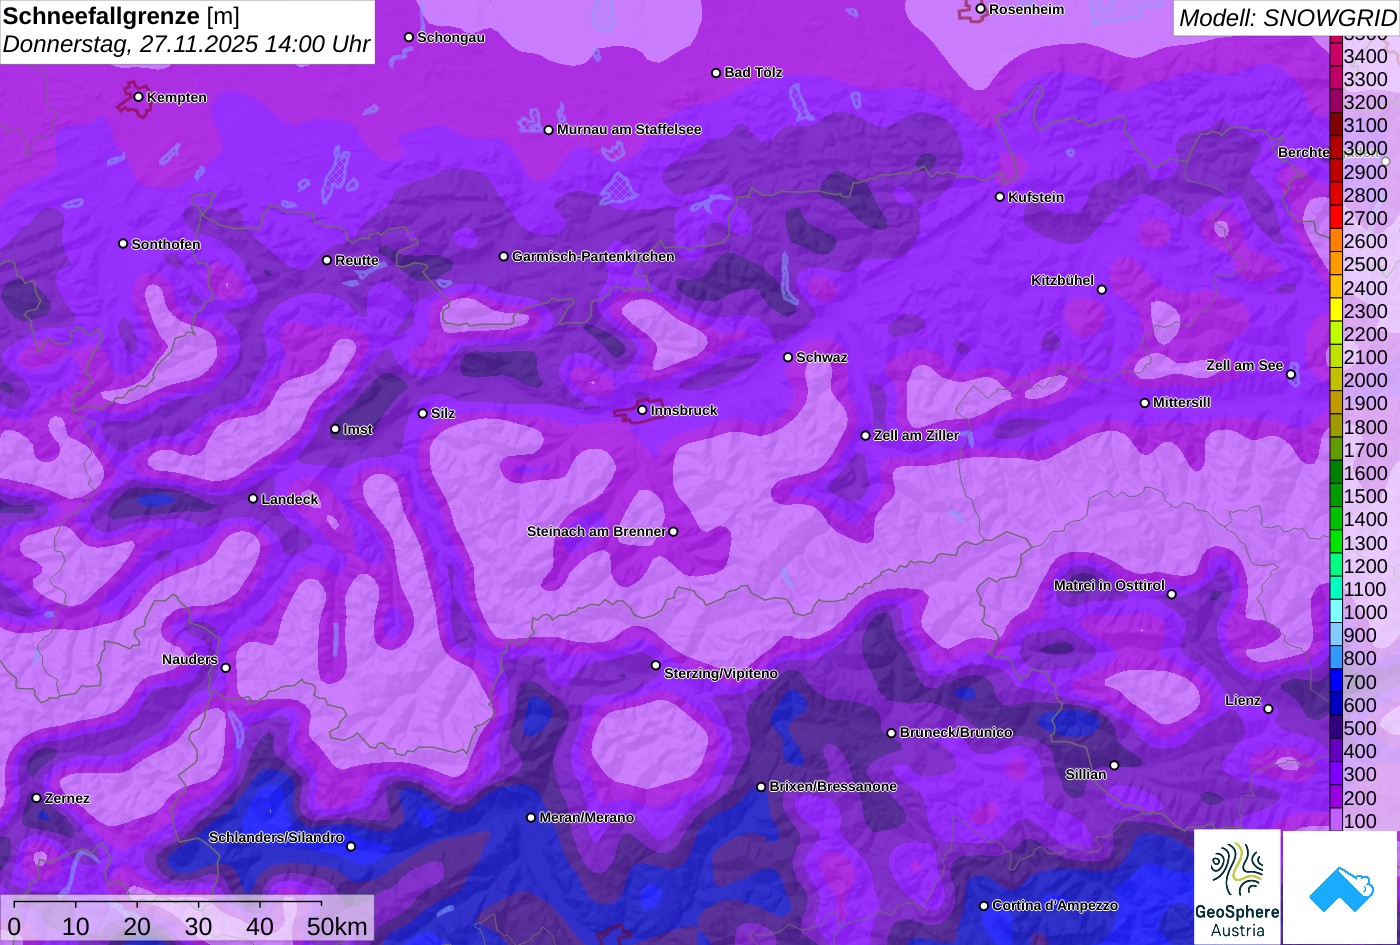
Task: Click the Steinach am Brenner marker dot
Action: point(673,532)
